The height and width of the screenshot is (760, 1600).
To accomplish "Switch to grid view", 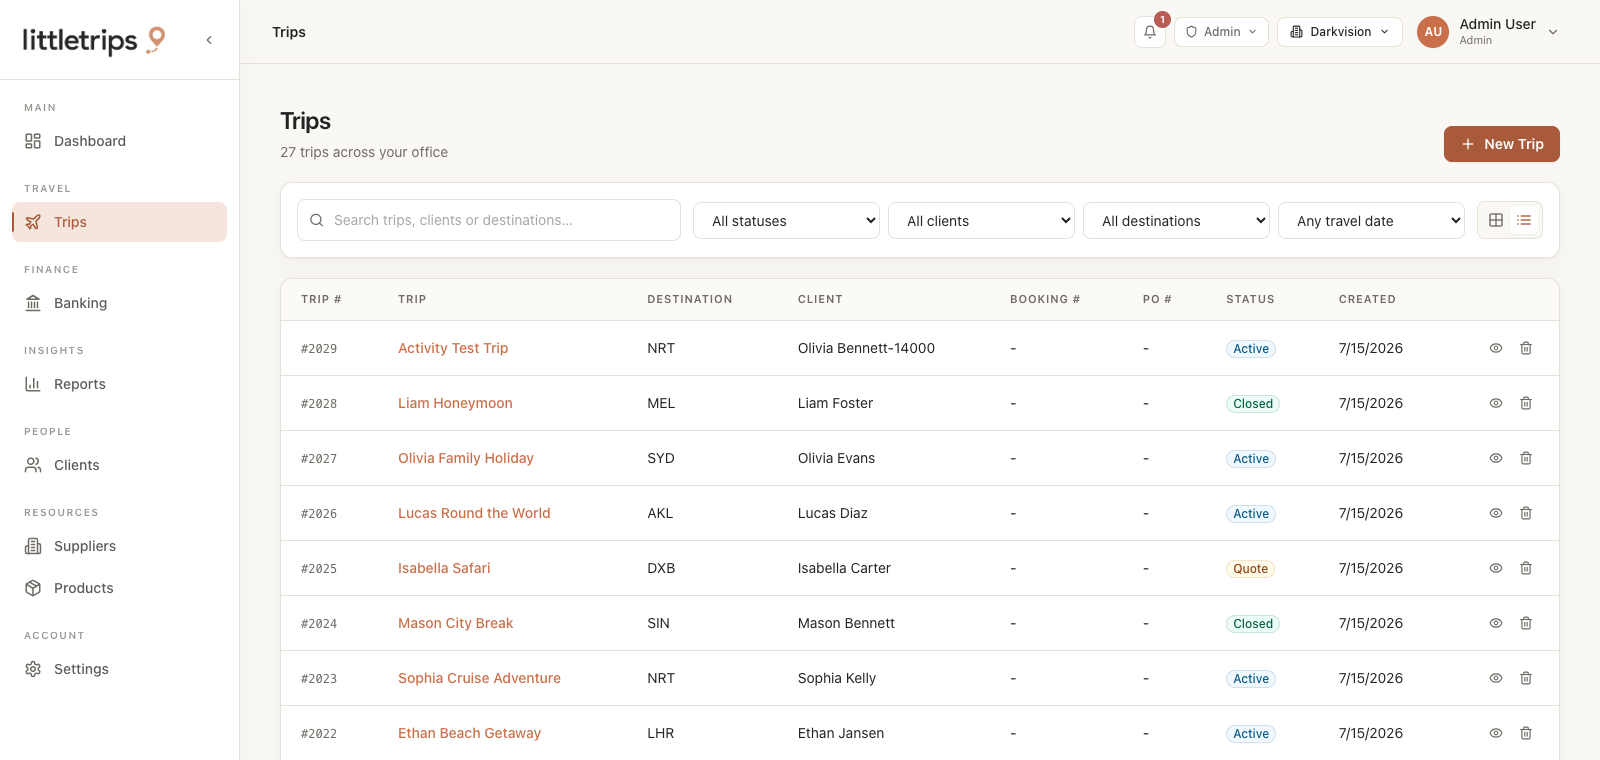I will click(1496, 220).
